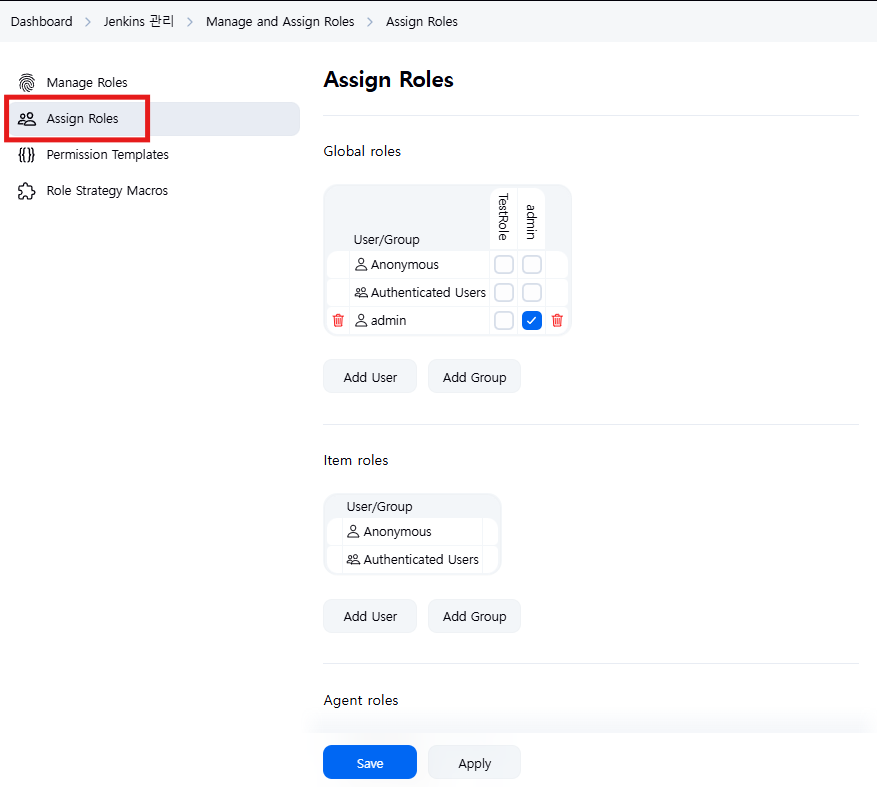The image size is (877, 787).
Task: Click the Apply button
Action: [474, 763]
